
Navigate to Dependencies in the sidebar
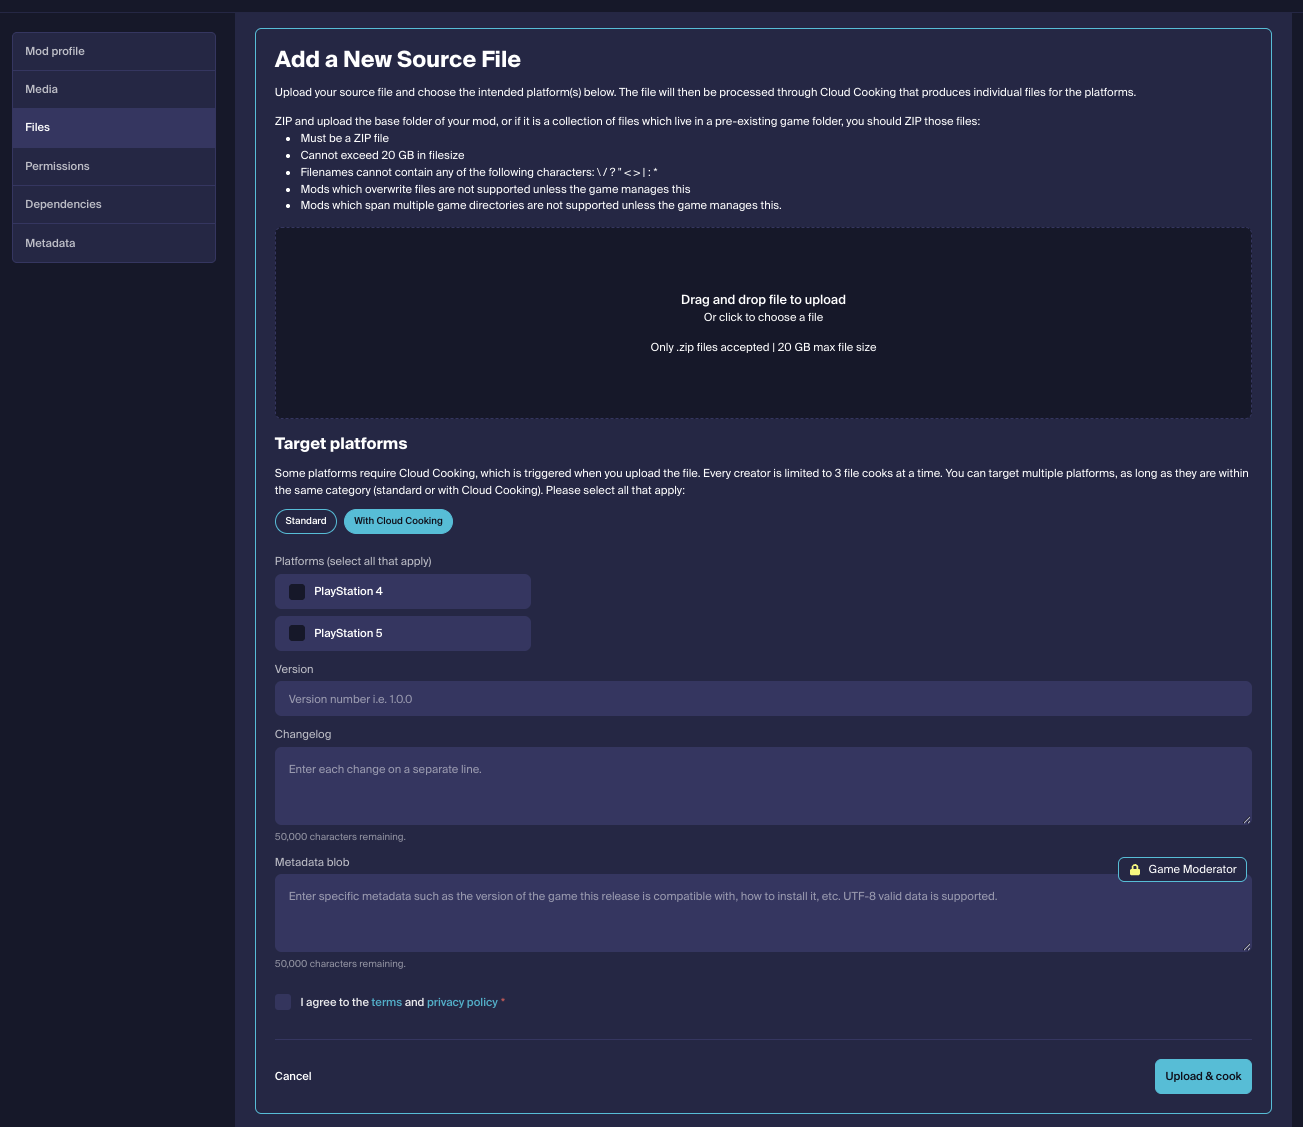(114, 204)
